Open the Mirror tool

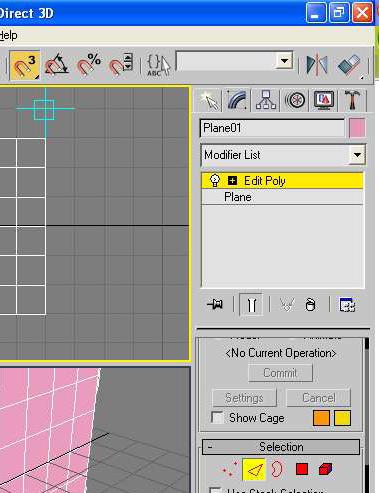pyautogui.click(x=317, y=65)
